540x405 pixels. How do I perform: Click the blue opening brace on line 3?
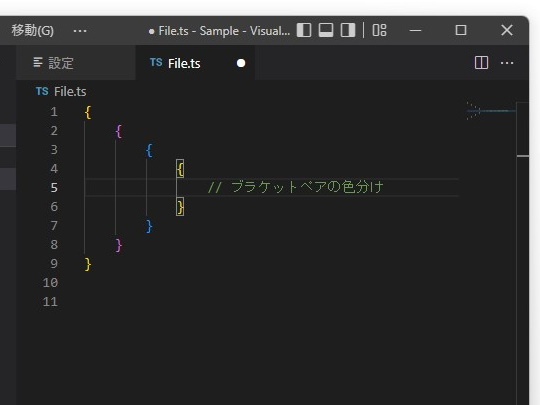click(x=149, y=150)
